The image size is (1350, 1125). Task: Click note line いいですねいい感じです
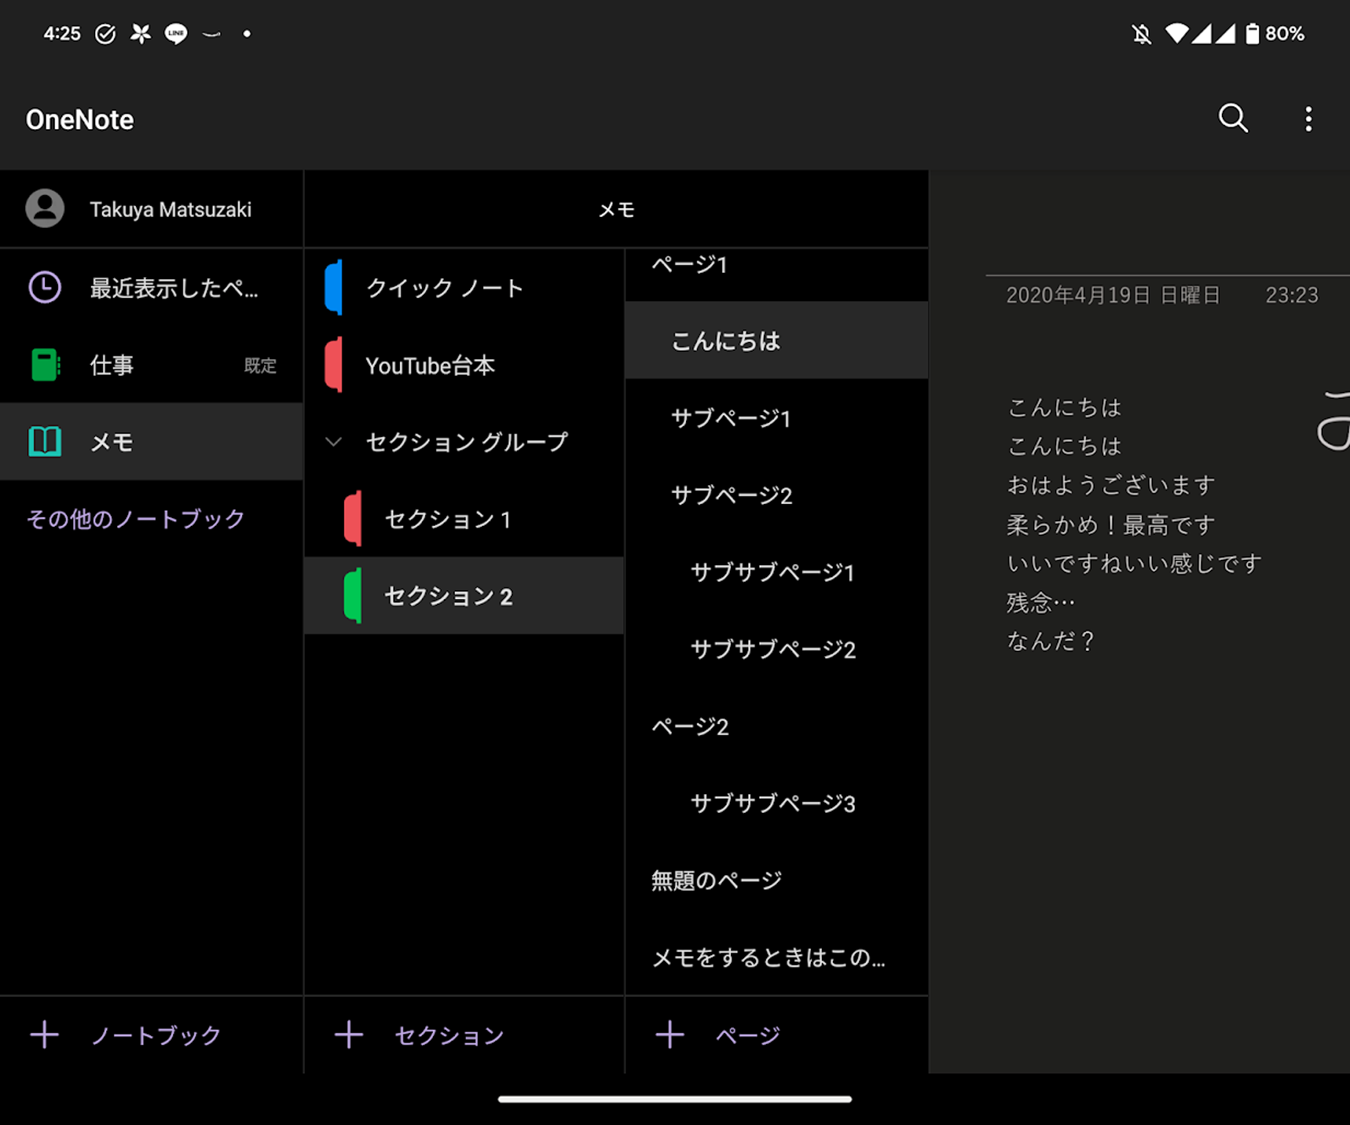1134,563
